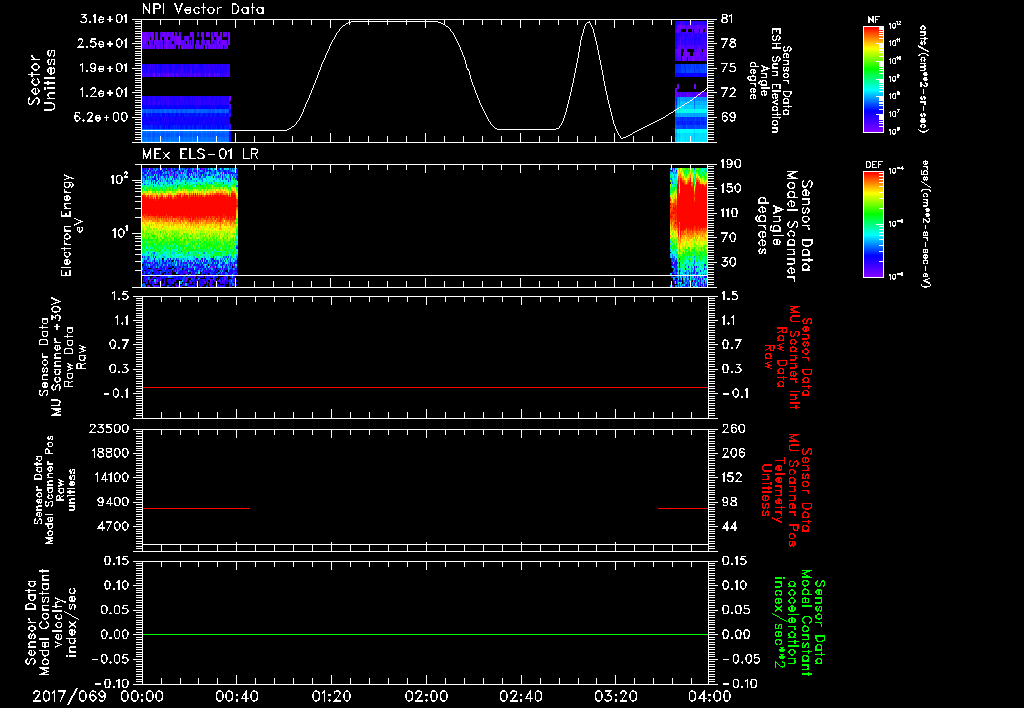Click the NPI Vector Data panel title
Image resolution: width=1024 pixels, height=708 pixels.
(203, 9)
